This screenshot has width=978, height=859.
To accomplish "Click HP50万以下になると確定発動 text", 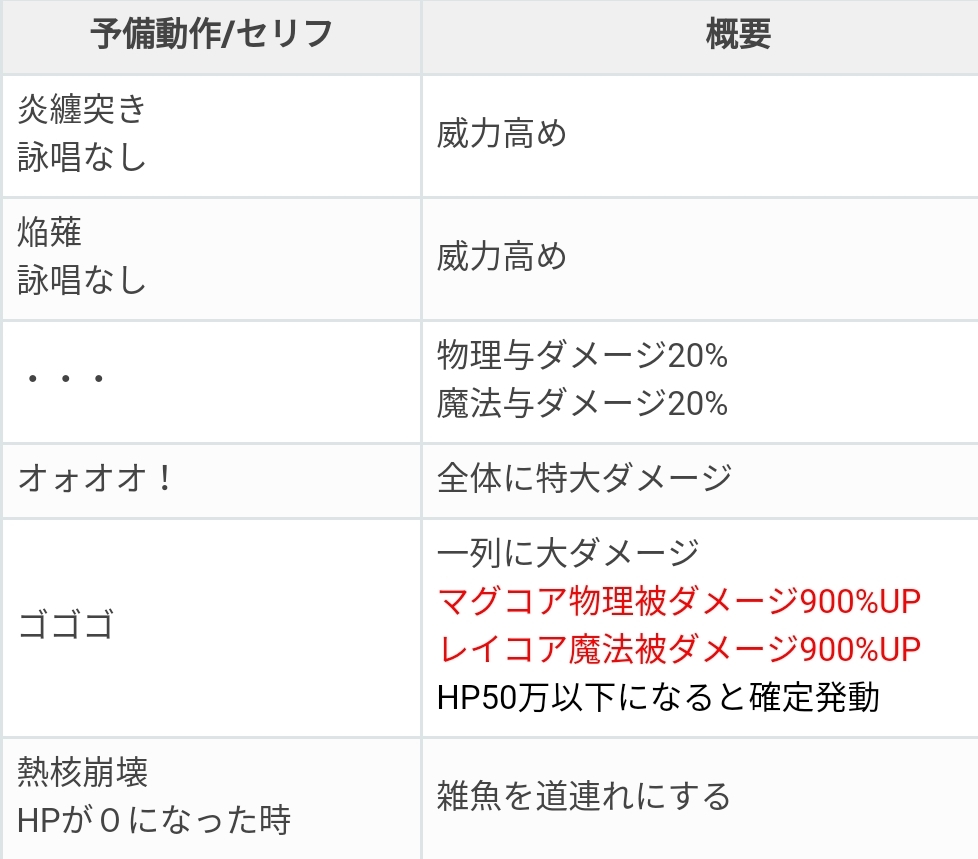I will click(x=658, y=697).
